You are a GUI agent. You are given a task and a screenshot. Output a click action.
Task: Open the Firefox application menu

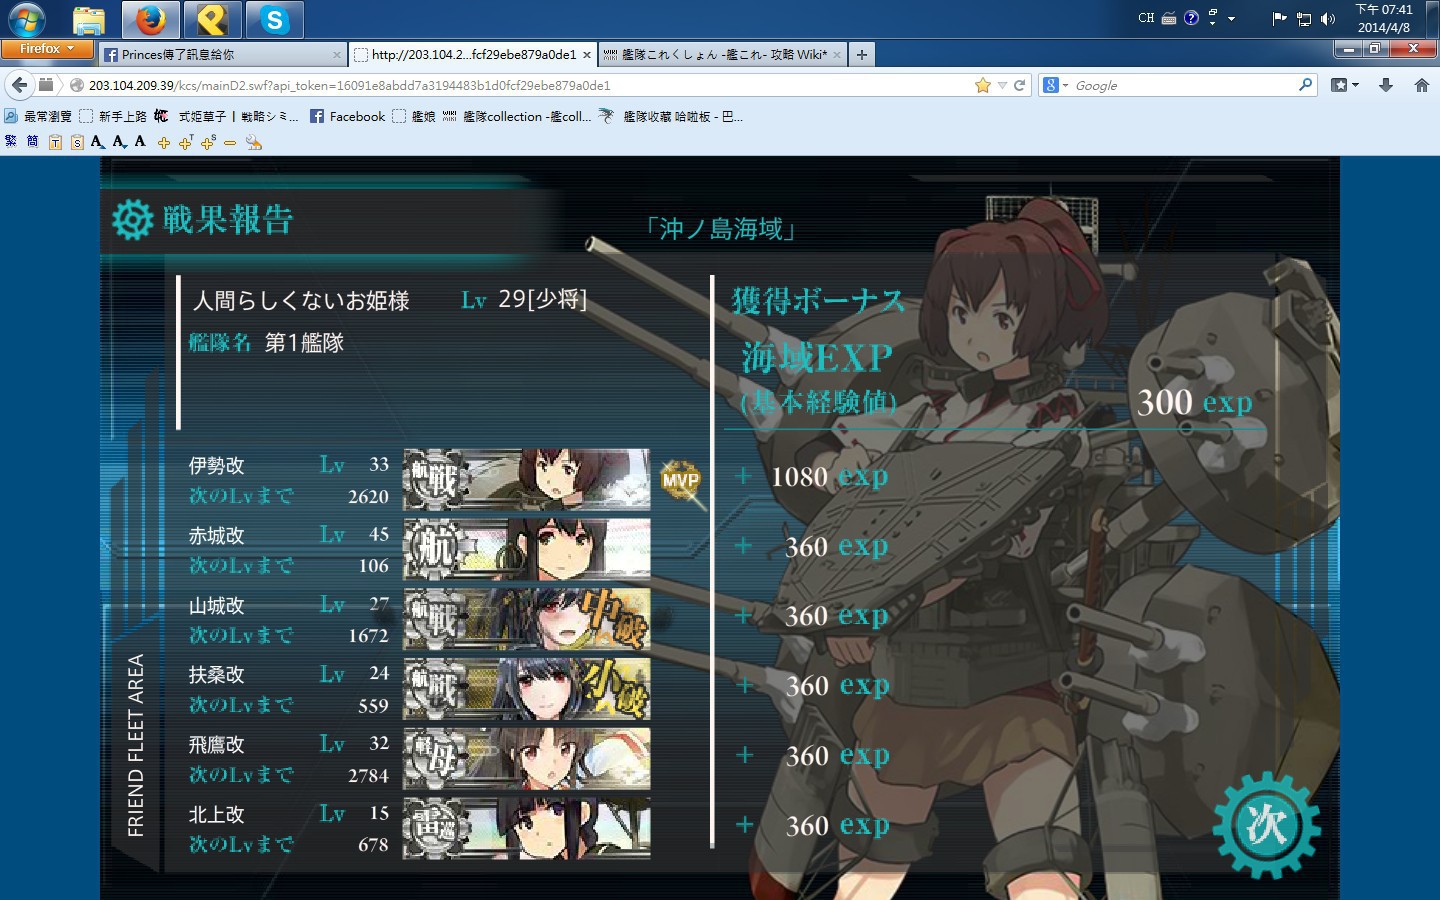tap(47, 49)
